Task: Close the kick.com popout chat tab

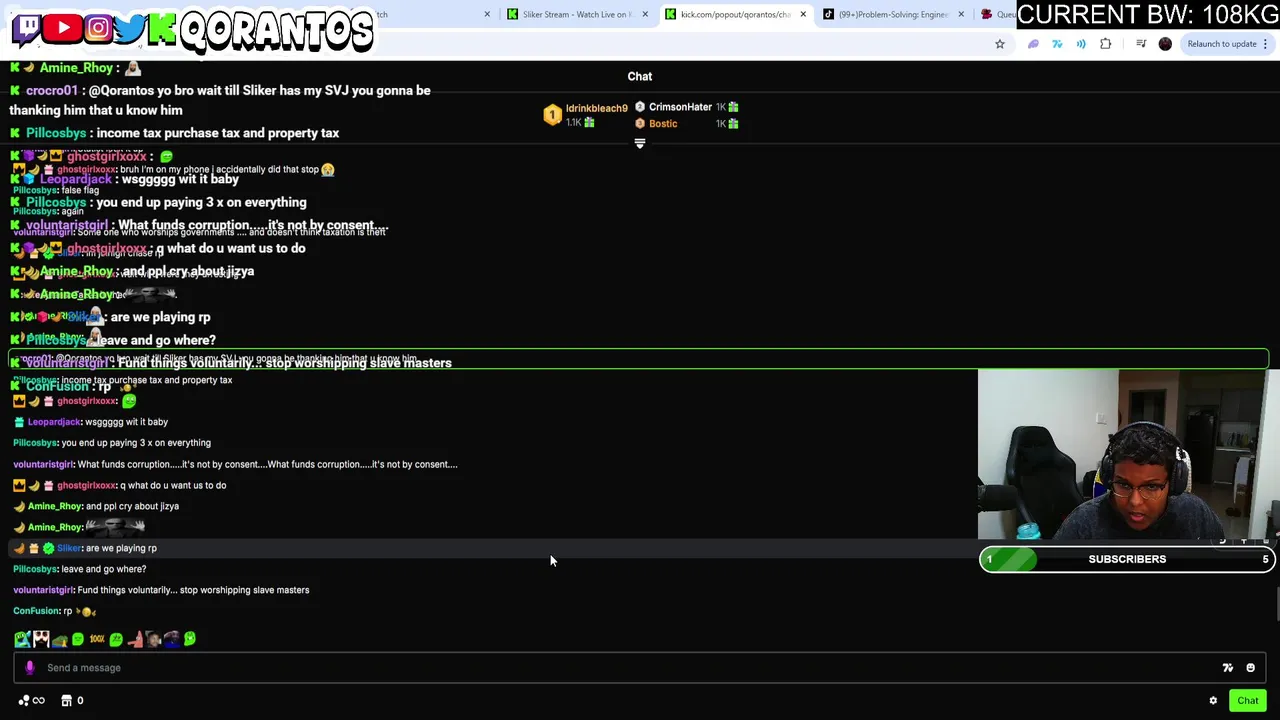Action: (x=803, y=14)
